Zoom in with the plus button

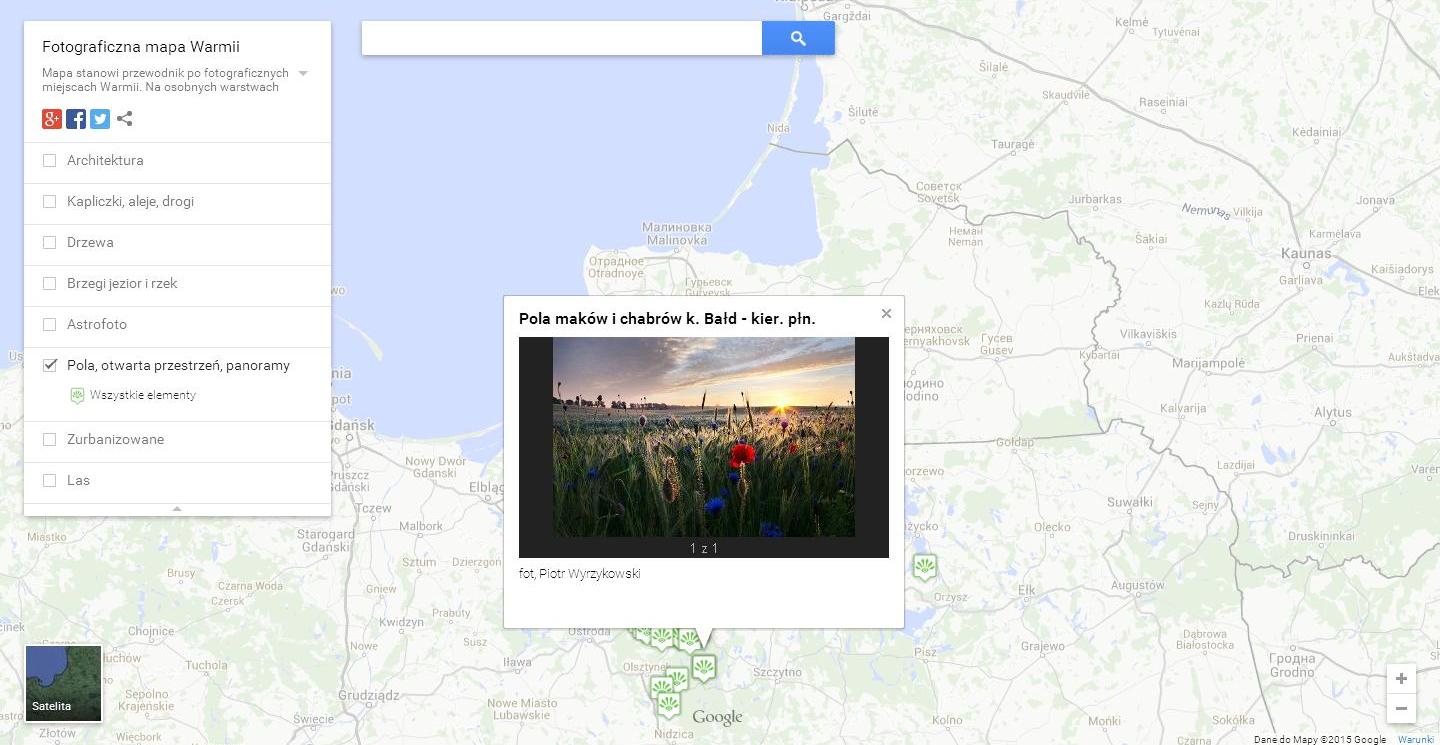click(1401, 678)
